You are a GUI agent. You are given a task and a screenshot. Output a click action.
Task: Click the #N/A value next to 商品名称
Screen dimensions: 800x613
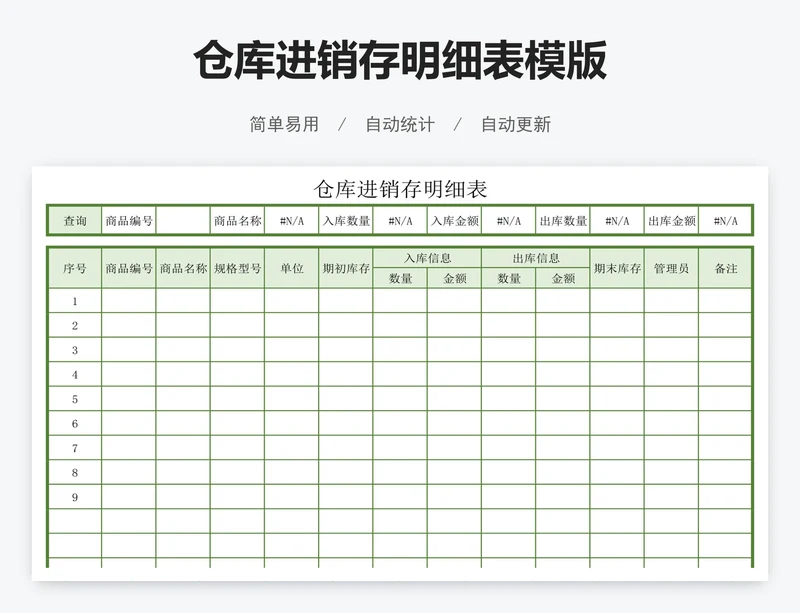coord(292,220)
